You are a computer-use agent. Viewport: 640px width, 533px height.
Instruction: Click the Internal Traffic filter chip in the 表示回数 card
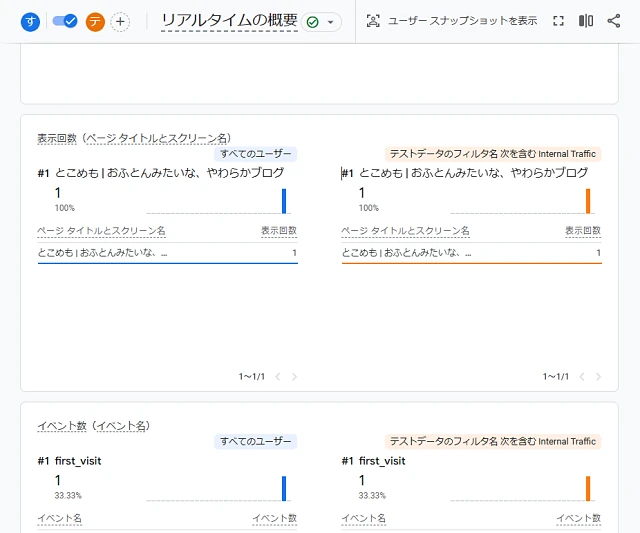click(493, 154)
